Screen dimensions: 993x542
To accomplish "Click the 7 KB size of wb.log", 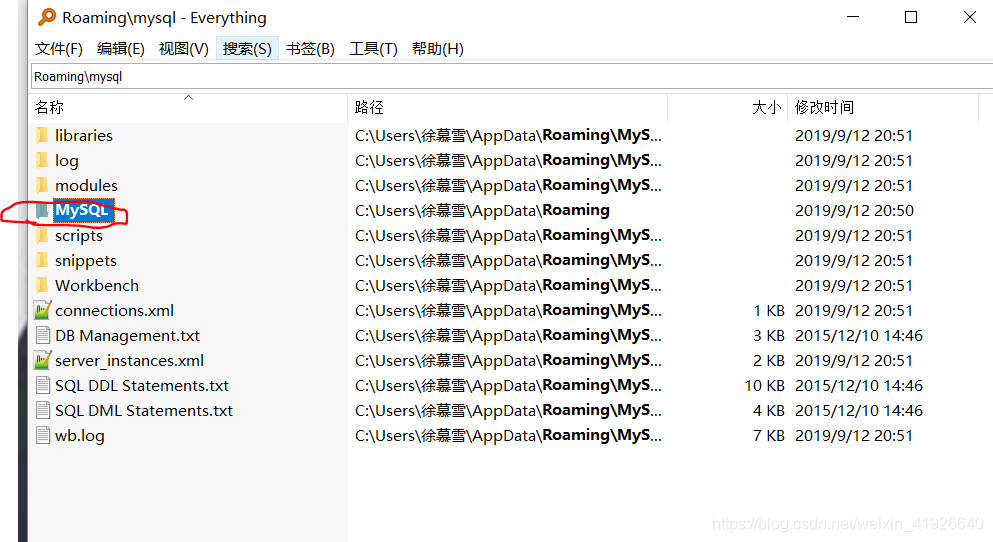I will coord(769,436).
